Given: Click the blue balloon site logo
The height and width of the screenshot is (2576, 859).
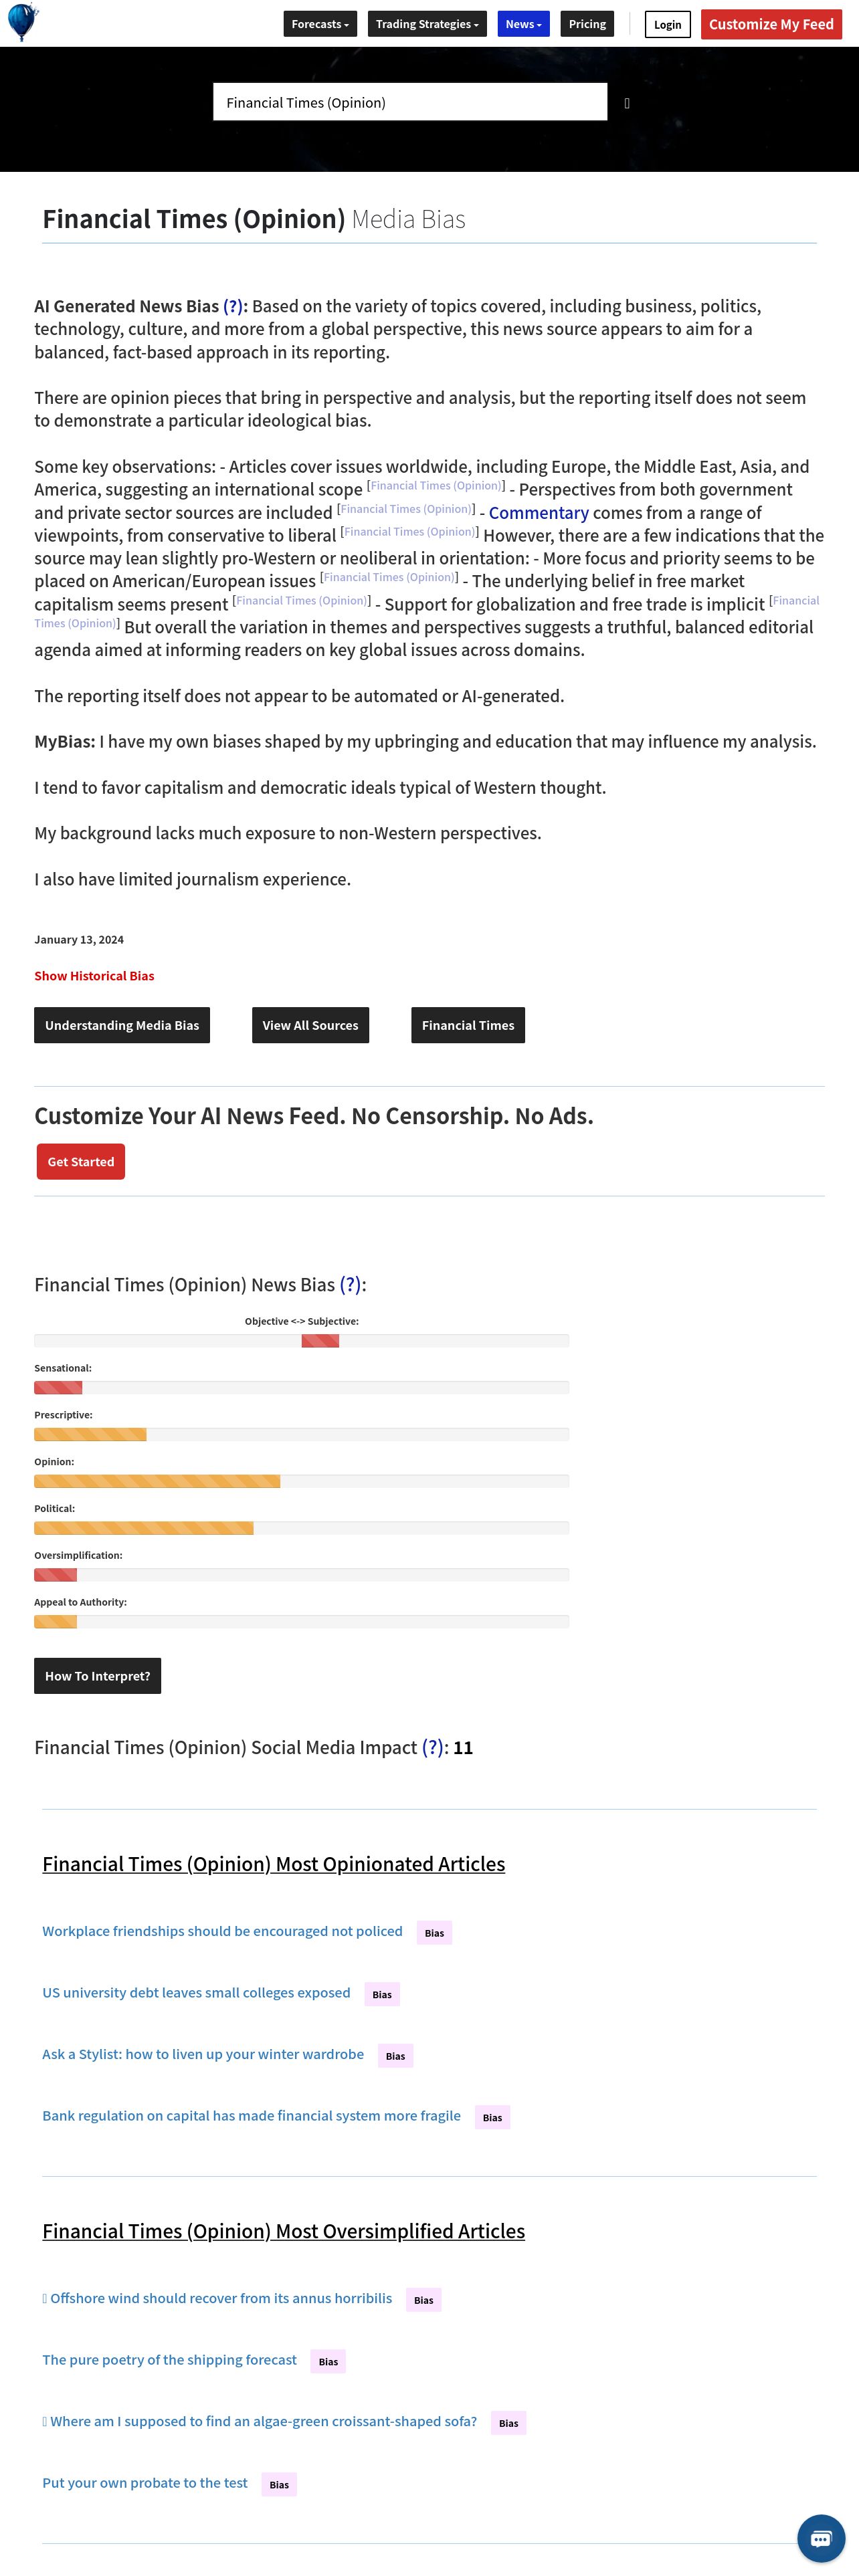Looking at the screenshot, I should pos(22,22).
